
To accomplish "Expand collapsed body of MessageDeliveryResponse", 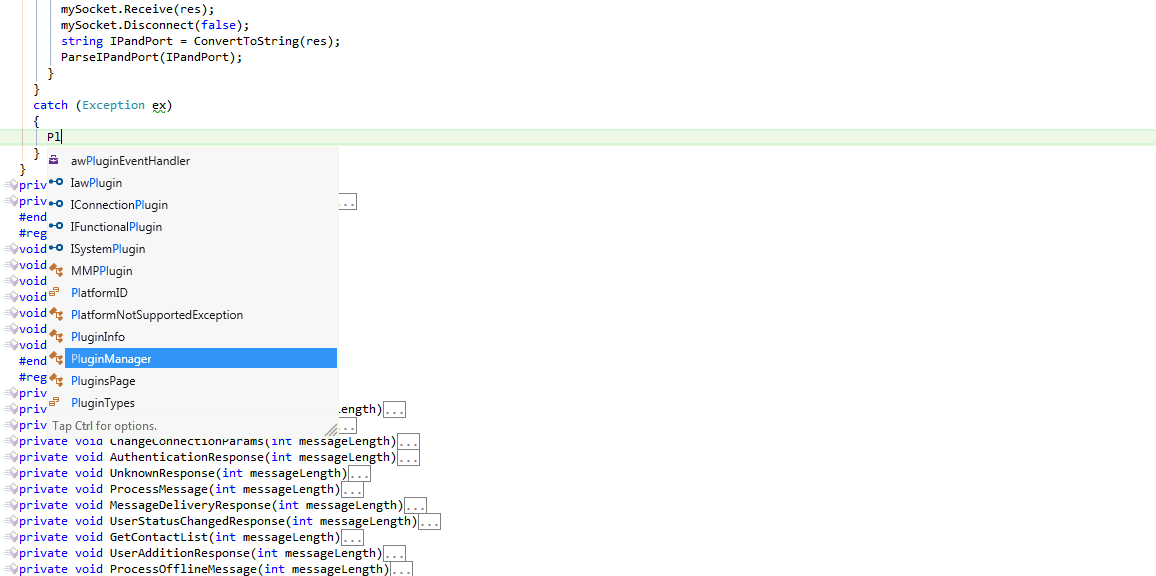I will 415,506.
